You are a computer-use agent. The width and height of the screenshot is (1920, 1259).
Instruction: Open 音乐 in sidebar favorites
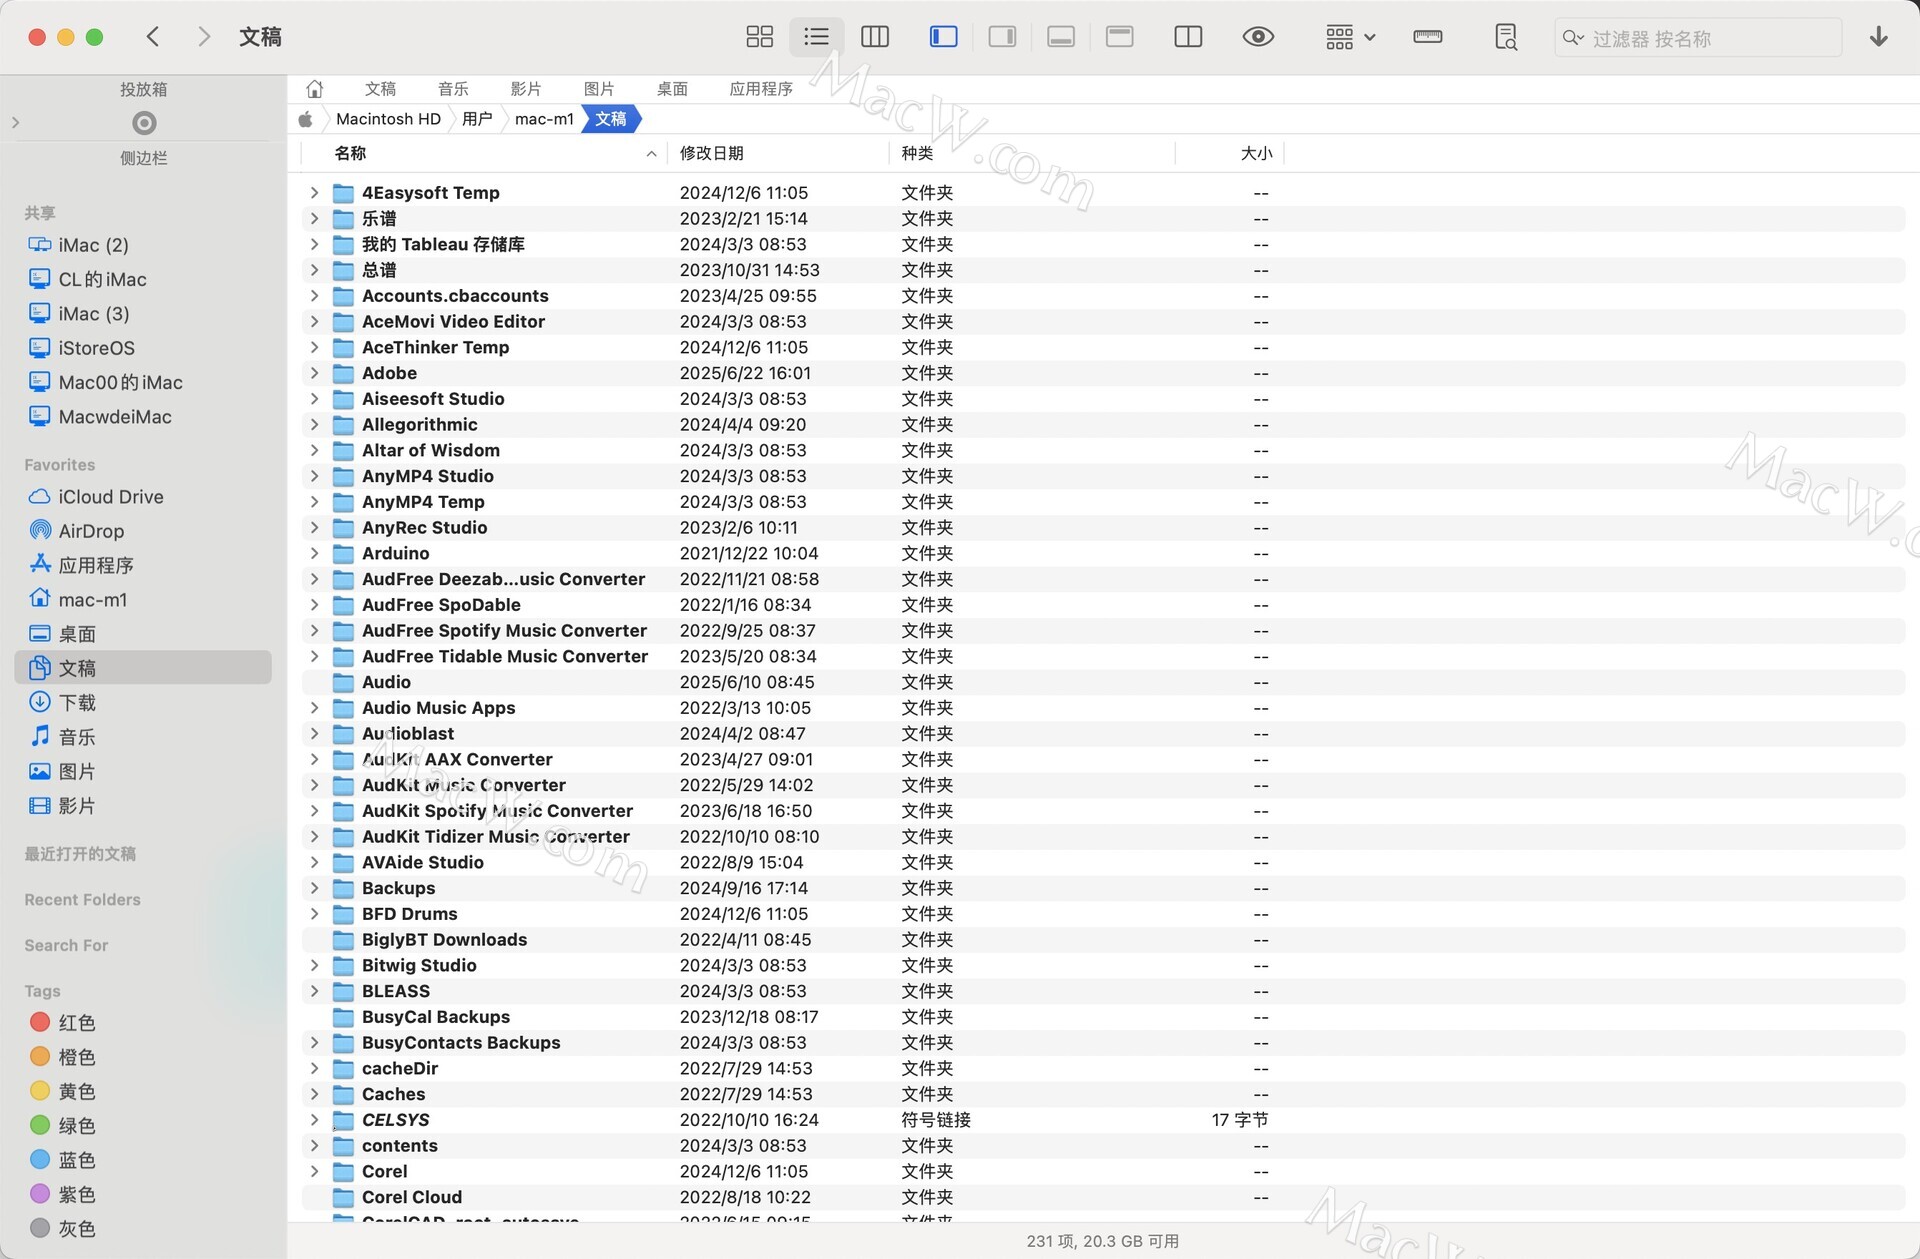pos(77,737)
